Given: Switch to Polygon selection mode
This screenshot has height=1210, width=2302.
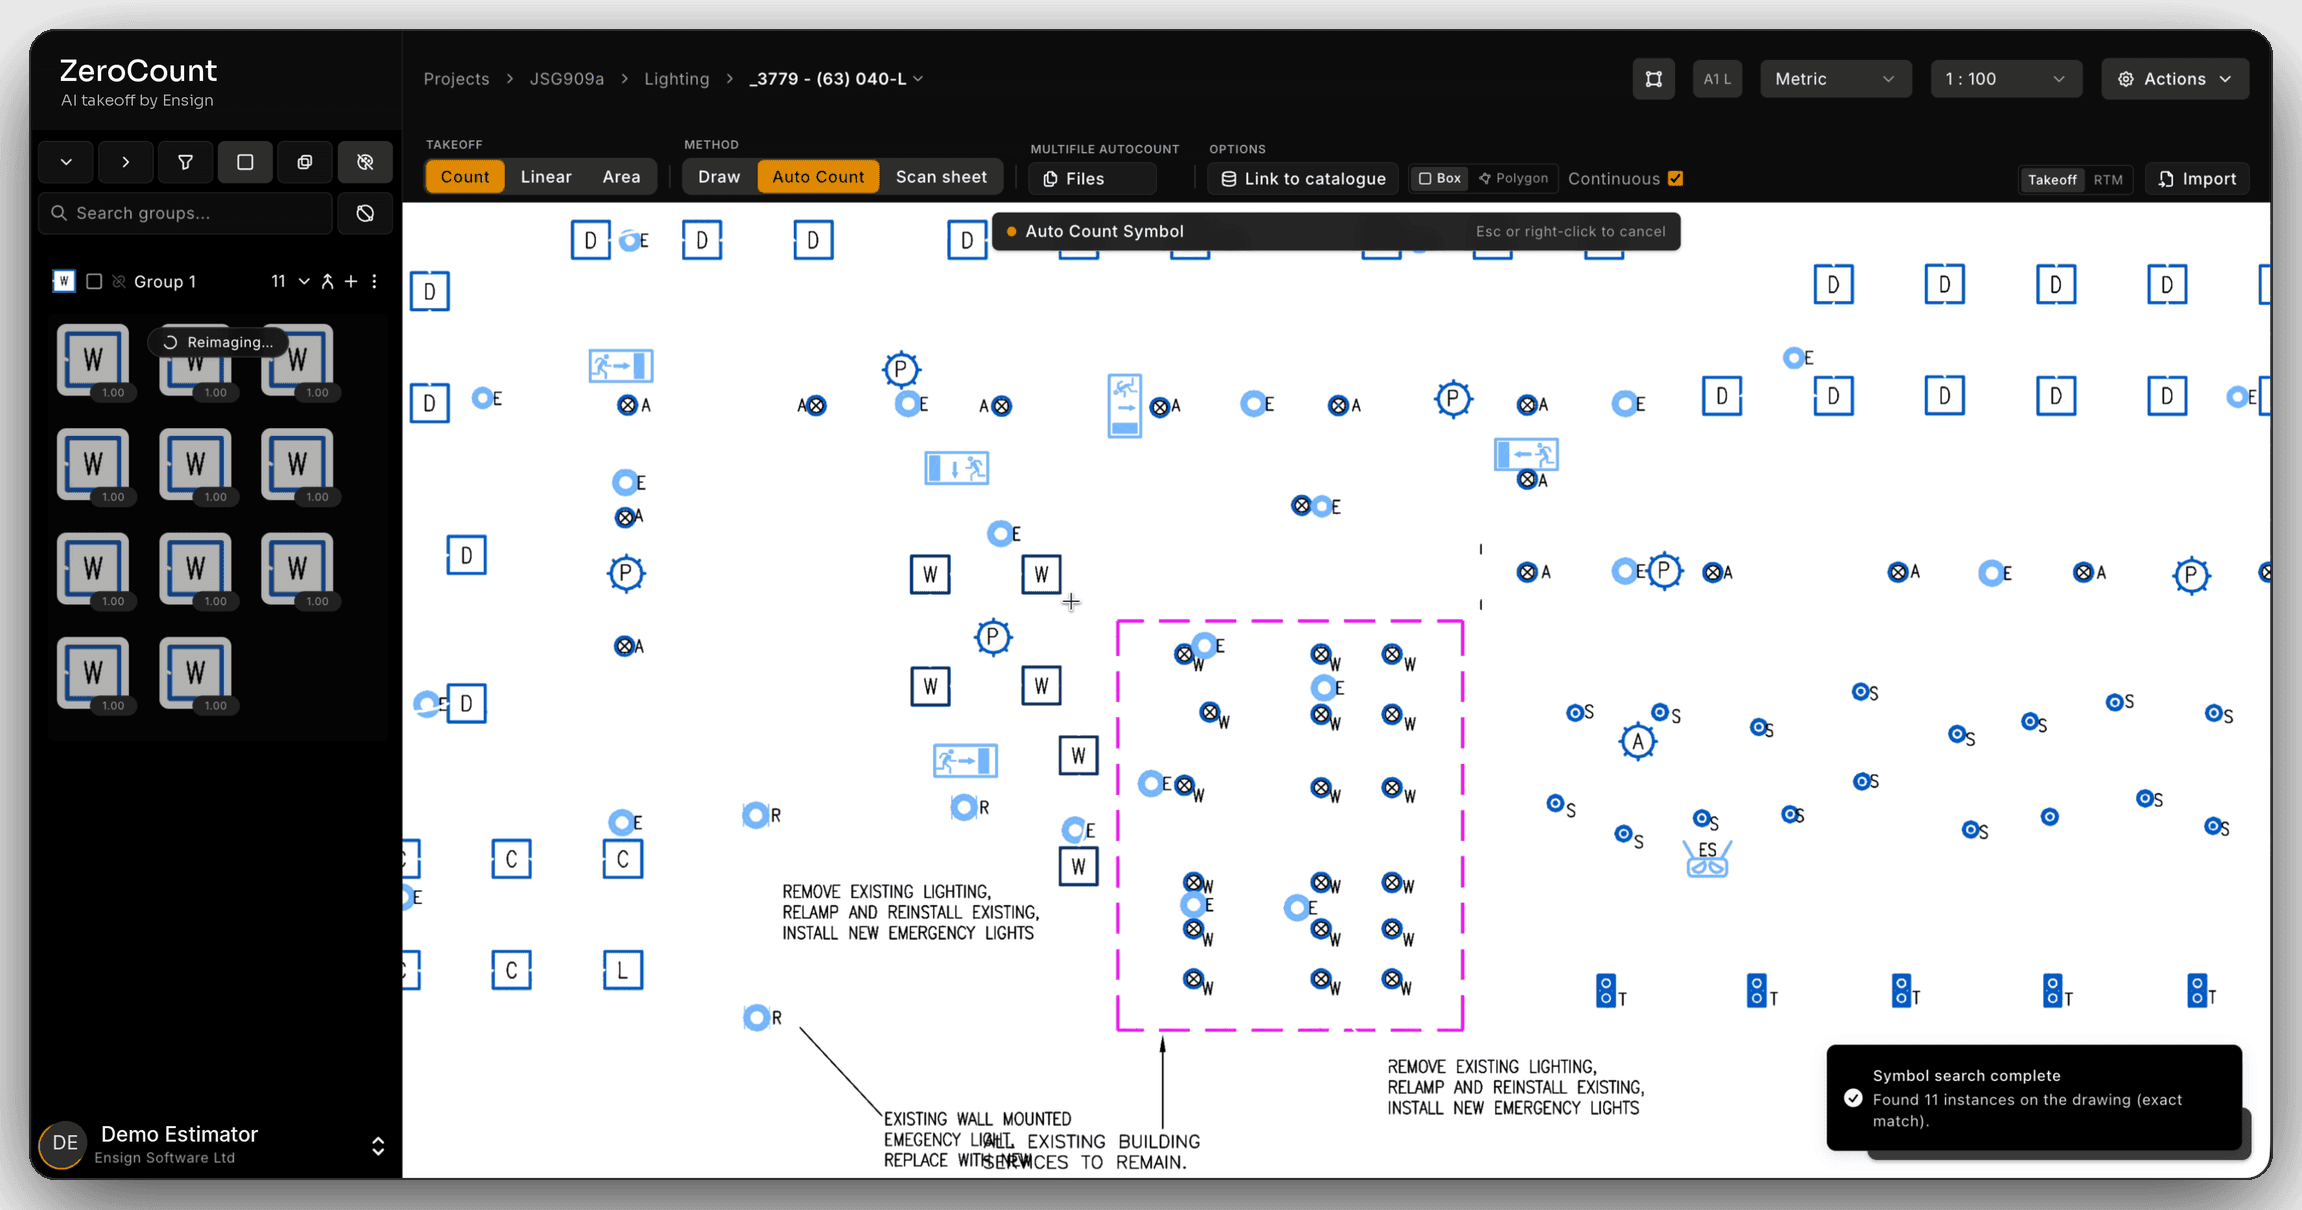Looking at the screenshot, I should 1514,178.
